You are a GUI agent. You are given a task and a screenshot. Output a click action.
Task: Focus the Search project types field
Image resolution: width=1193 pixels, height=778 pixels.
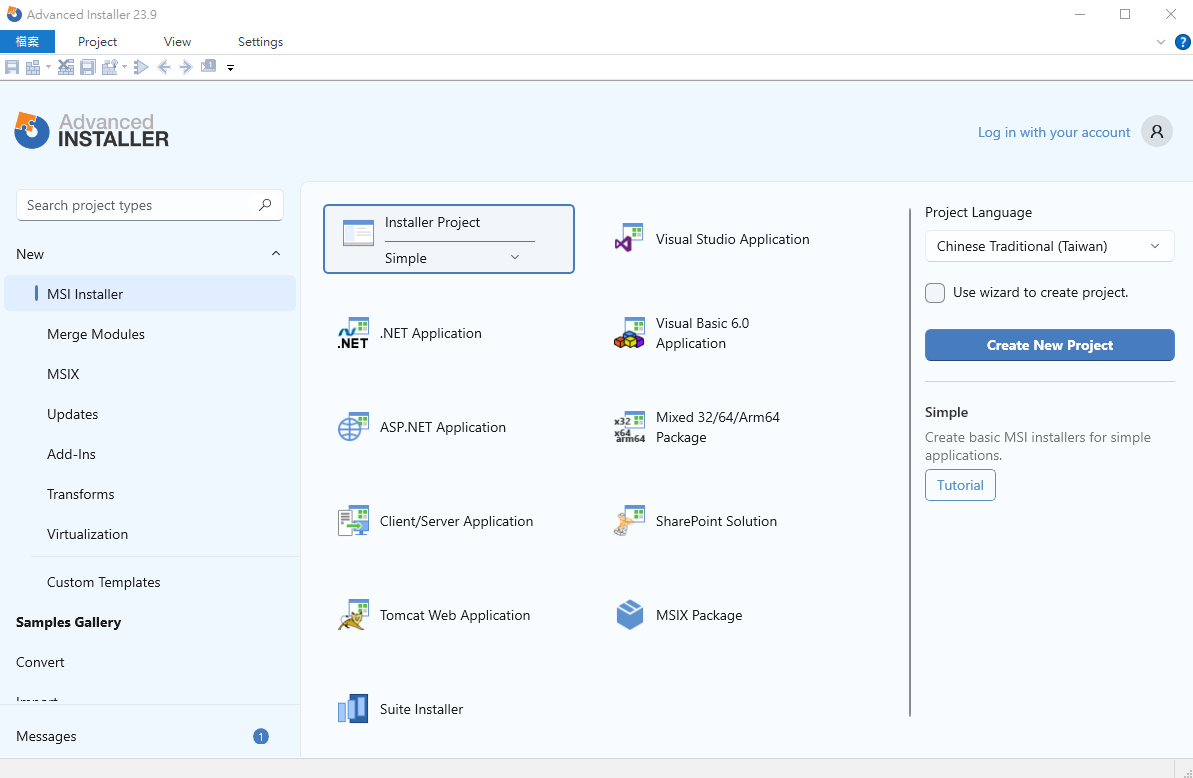click(150, 205)
